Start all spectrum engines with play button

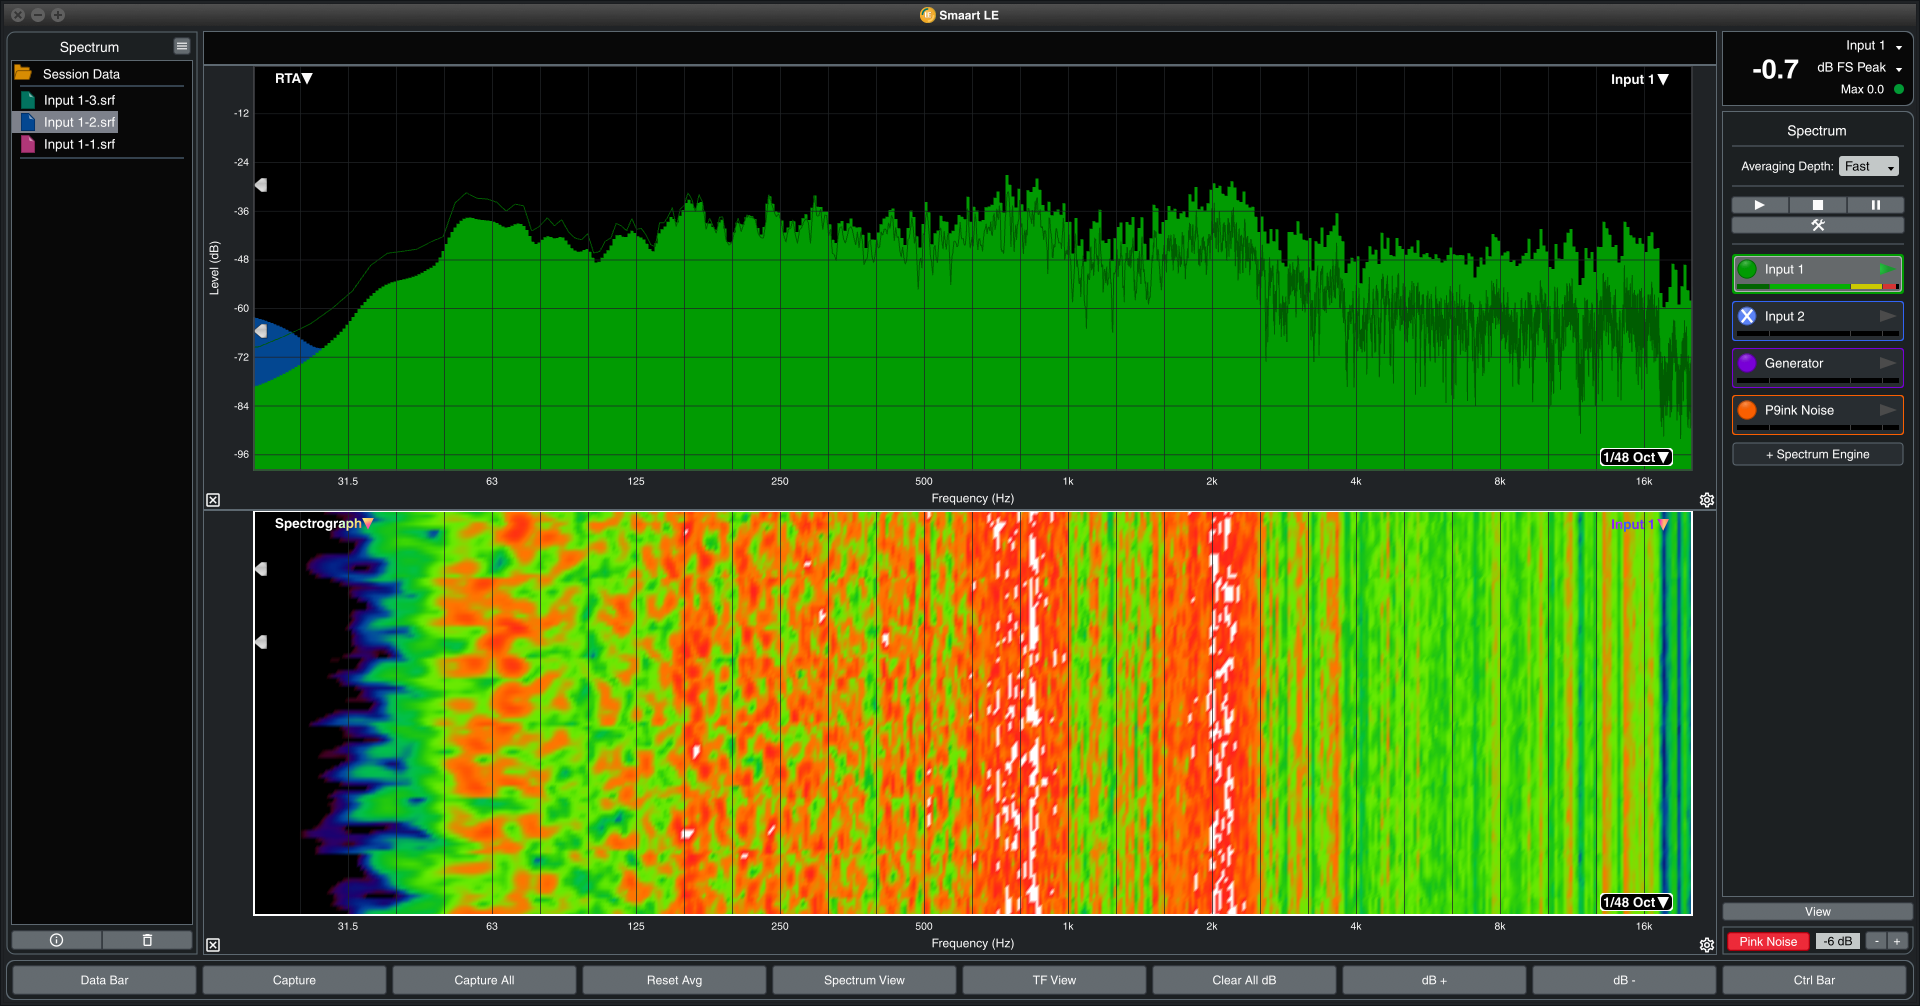coord(1760,205)
